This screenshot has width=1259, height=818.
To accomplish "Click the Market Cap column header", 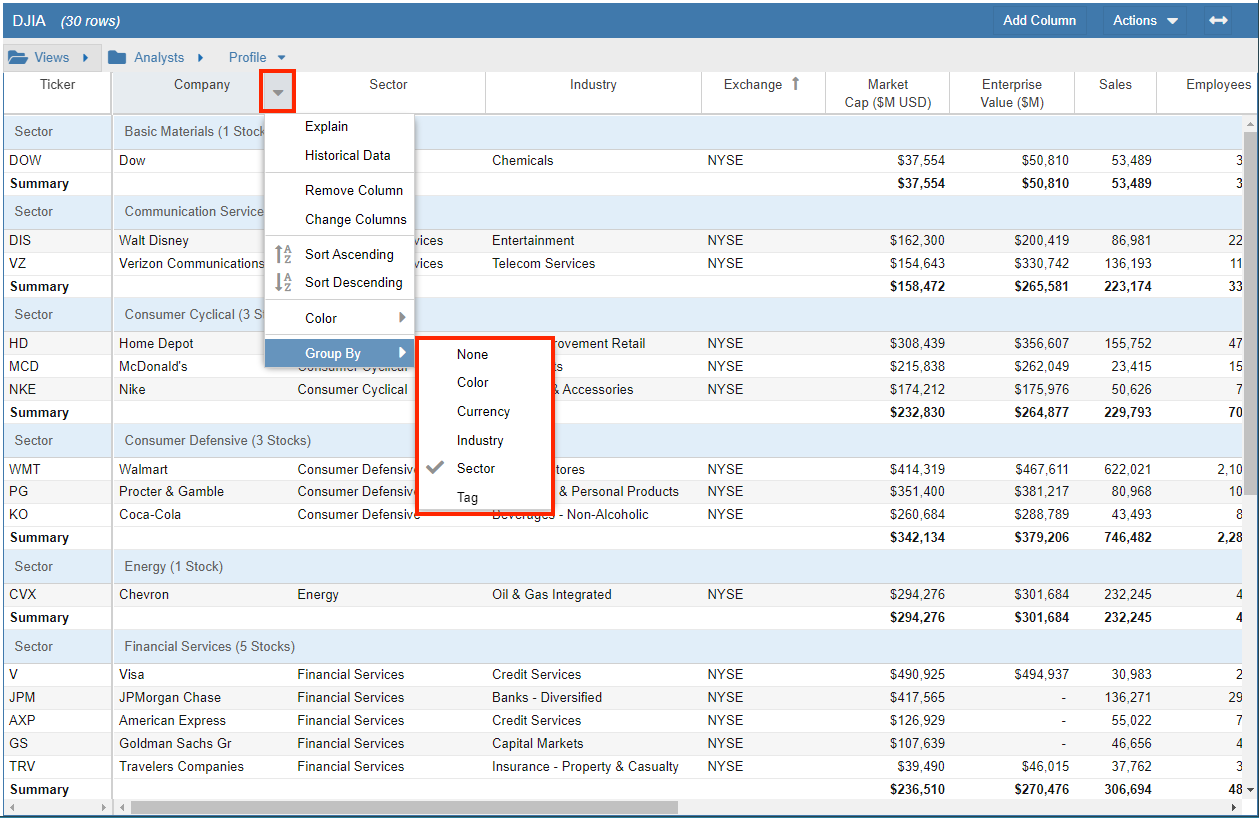I will click(888, 92).
